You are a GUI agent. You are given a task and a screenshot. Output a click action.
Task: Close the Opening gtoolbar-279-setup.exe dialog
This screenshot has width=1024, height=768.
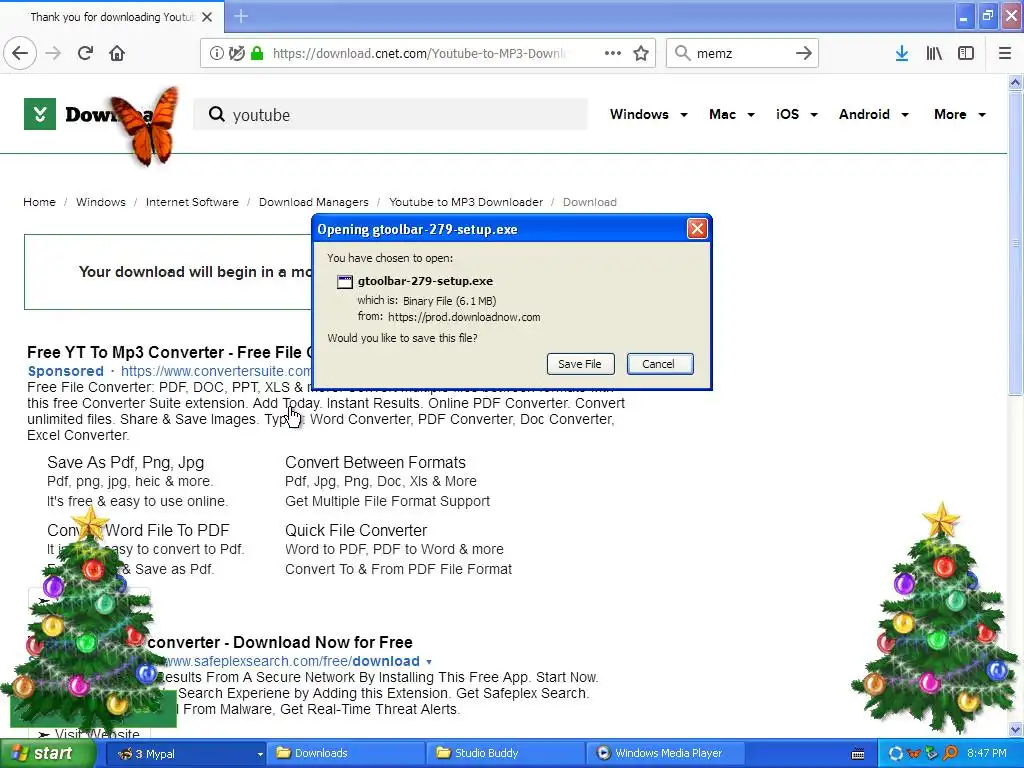coord(697,229)
